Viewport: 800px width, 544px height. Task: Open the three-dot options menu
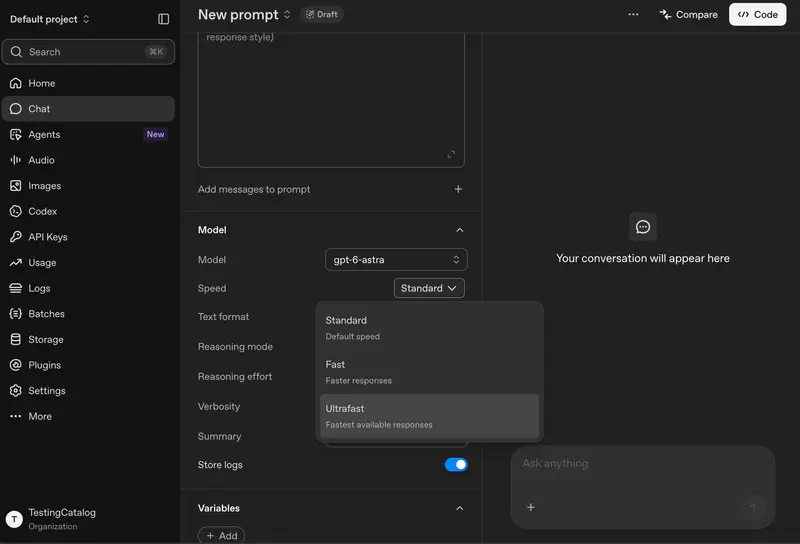[633, 14]
